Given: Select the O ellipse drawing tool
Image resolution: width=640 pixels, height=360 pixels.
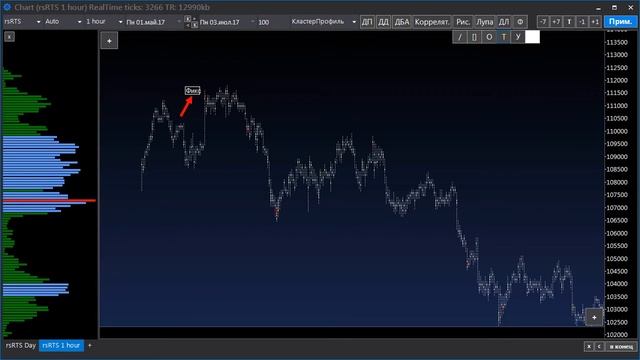Looking at the screenshot, I should (489, 37).
